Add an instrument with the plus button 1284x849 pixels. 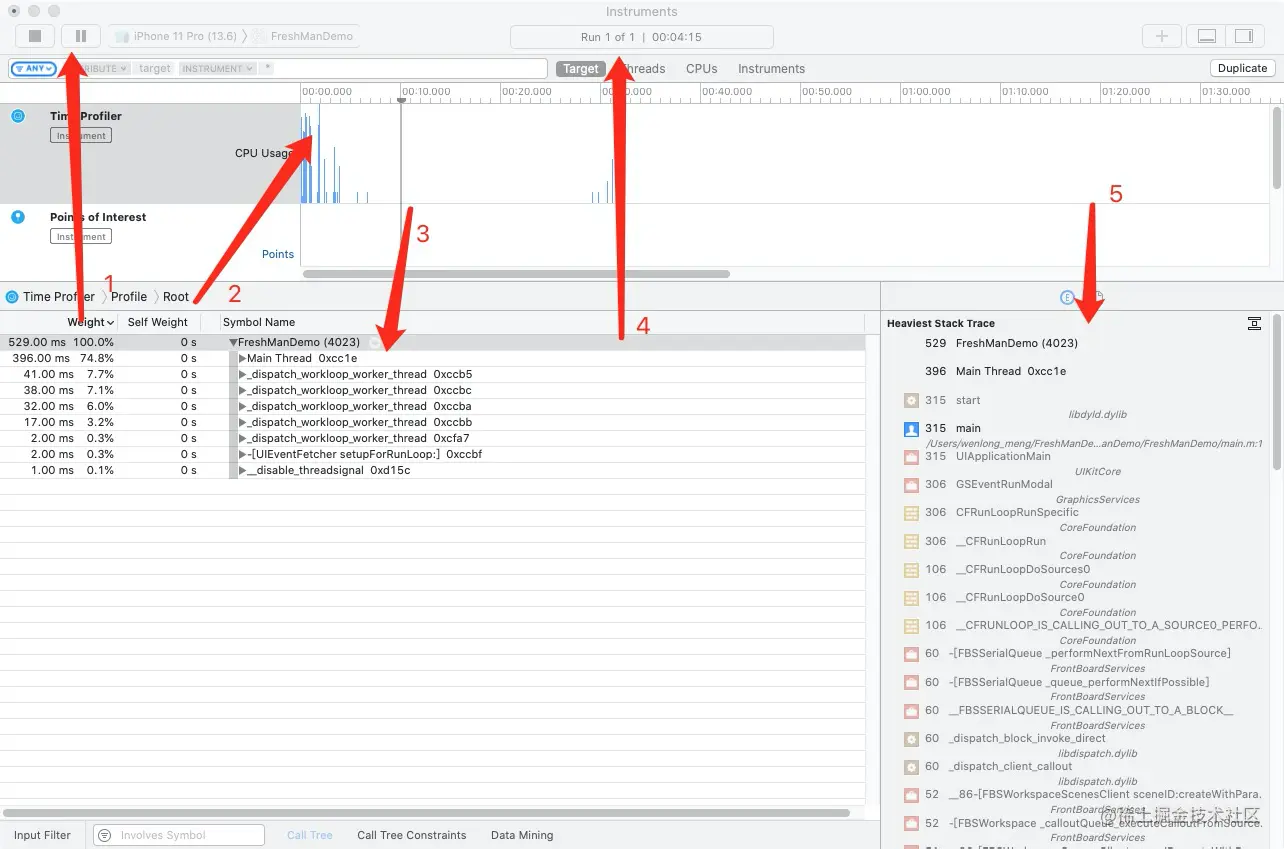click(x=1162, y=36)
